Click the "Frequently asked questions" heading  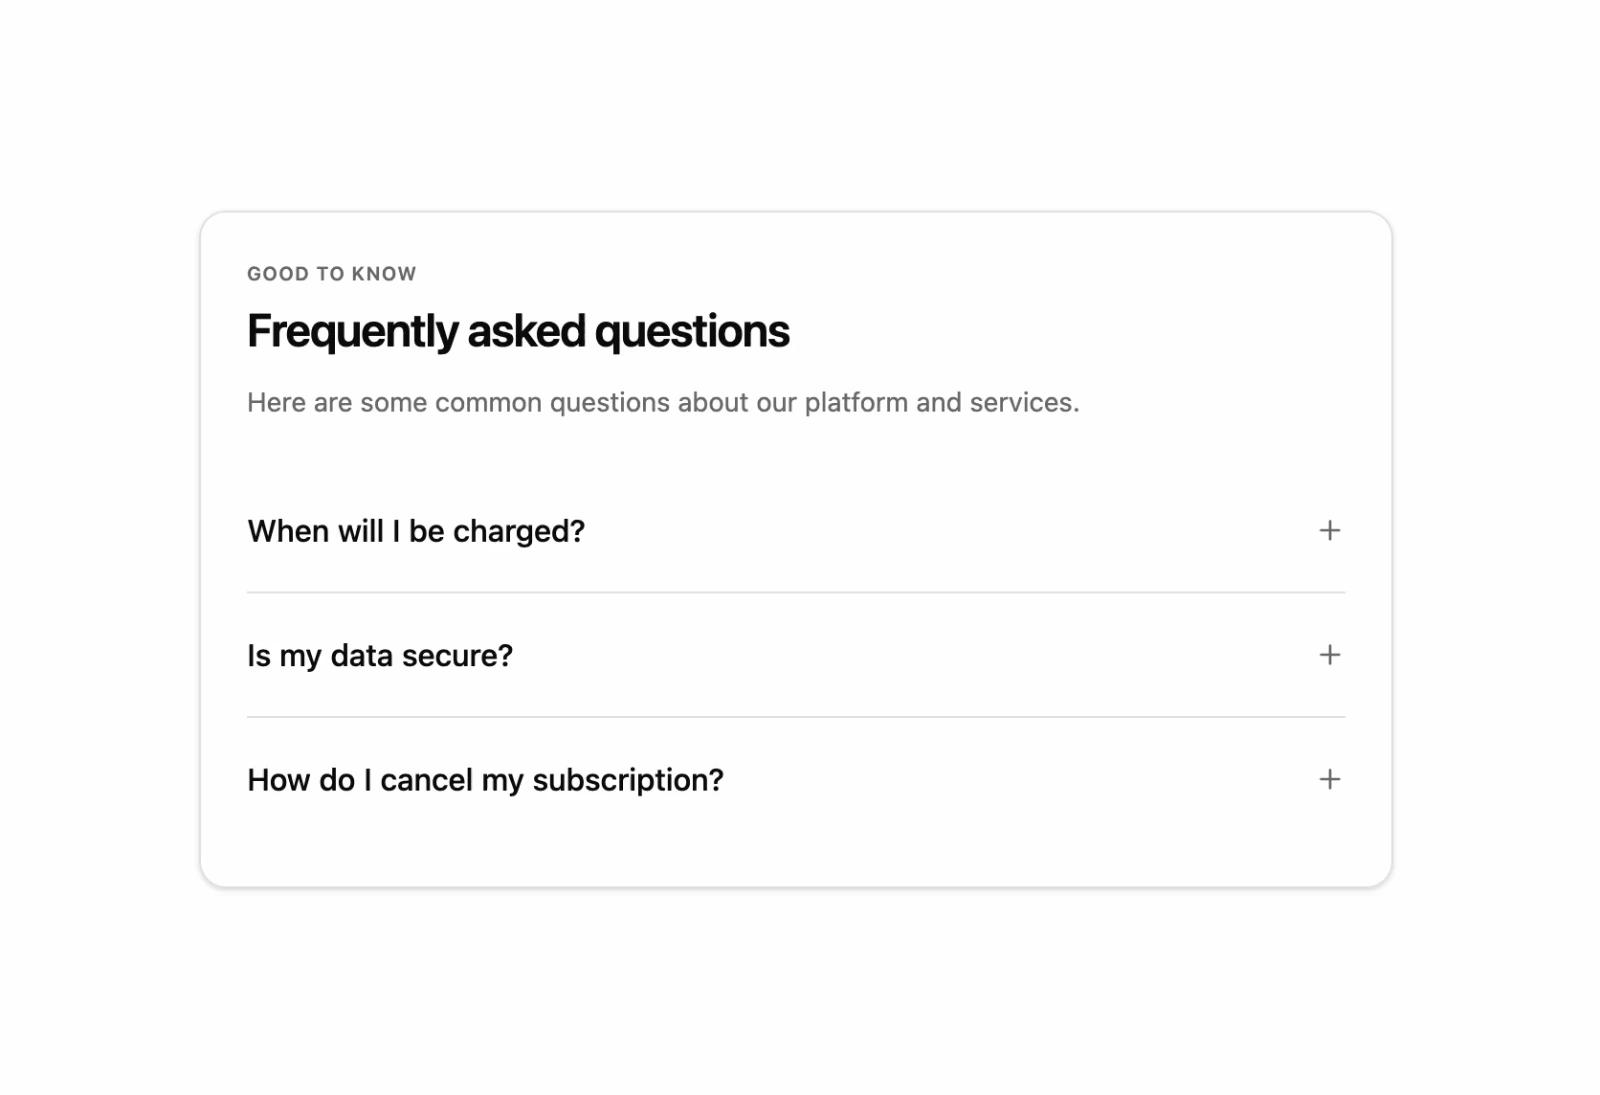[x=518, y=331]
